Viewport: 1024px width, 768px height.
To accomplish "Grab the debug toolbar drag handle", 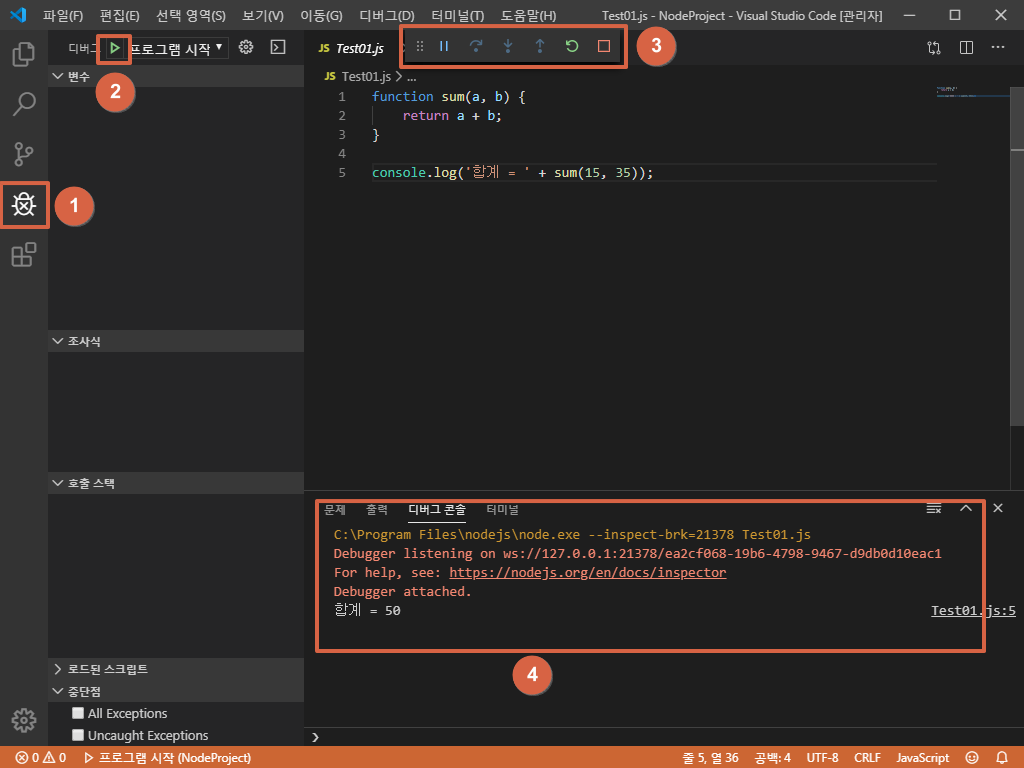I will pyautogui.click(x=420, y=46).
